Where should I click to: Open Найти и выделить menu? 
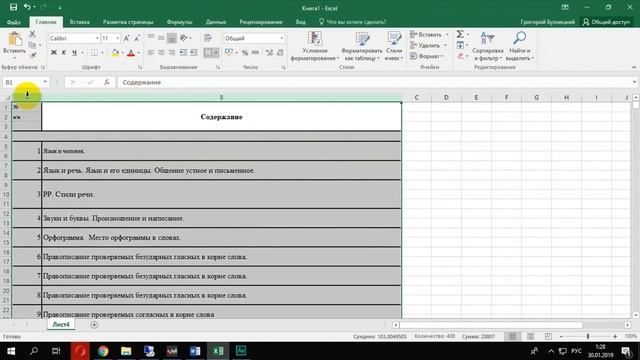click(520, 46)
